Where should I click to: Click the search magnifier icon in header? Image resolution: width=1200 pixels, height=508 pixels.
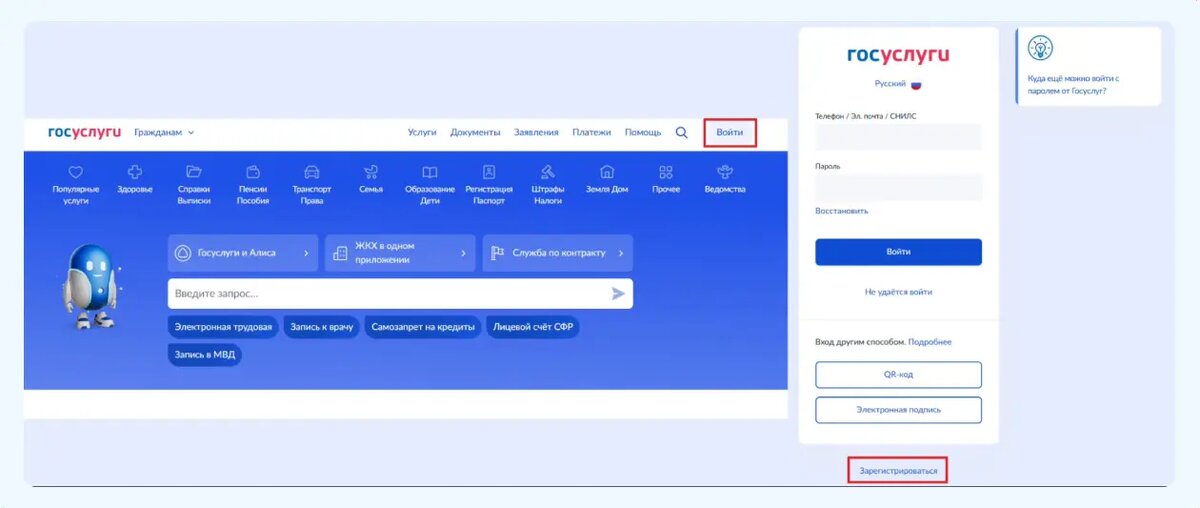click(x=682, y=132)
